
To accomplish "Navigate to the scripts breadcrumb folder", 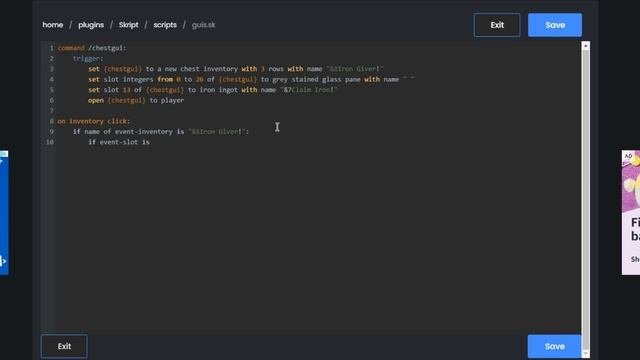I will point(165,25).
